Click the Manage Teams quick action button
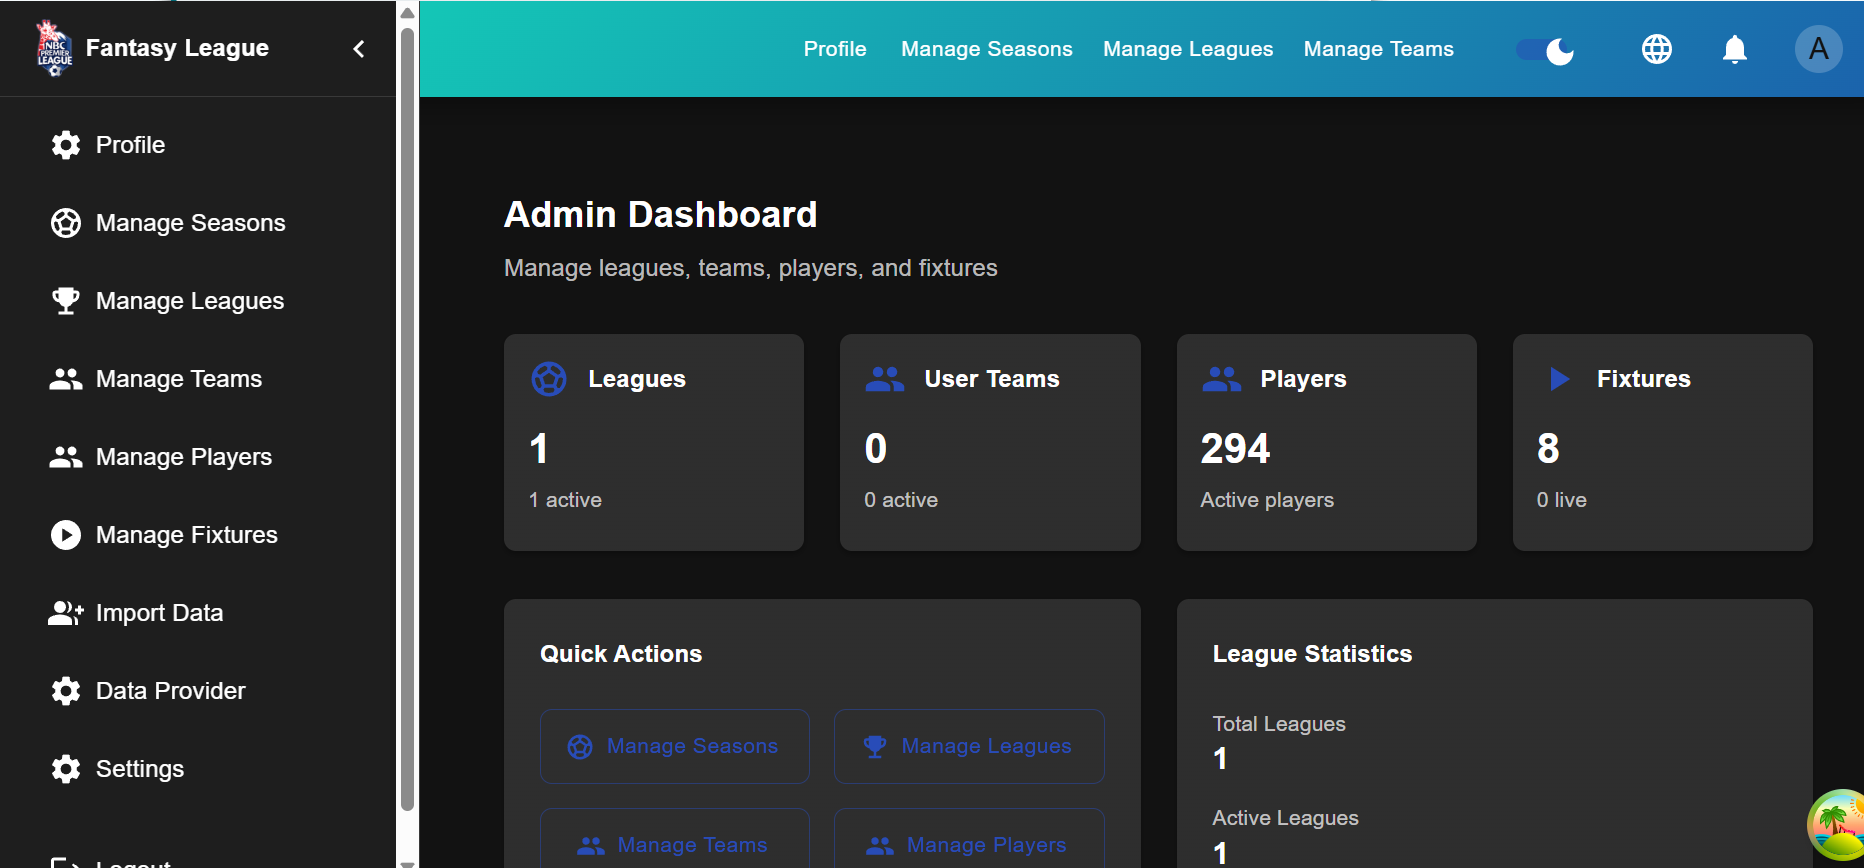1864x868 pixels. coord(675,839)
